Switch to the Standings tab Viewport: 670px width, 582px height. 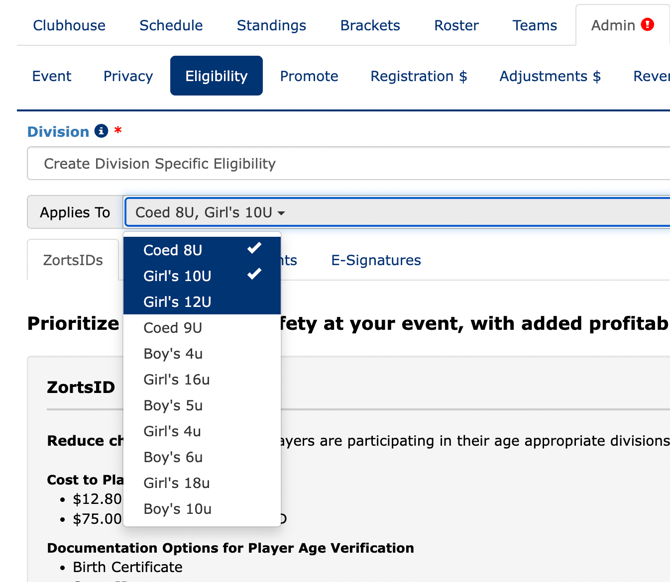click(x=272, y=25)
